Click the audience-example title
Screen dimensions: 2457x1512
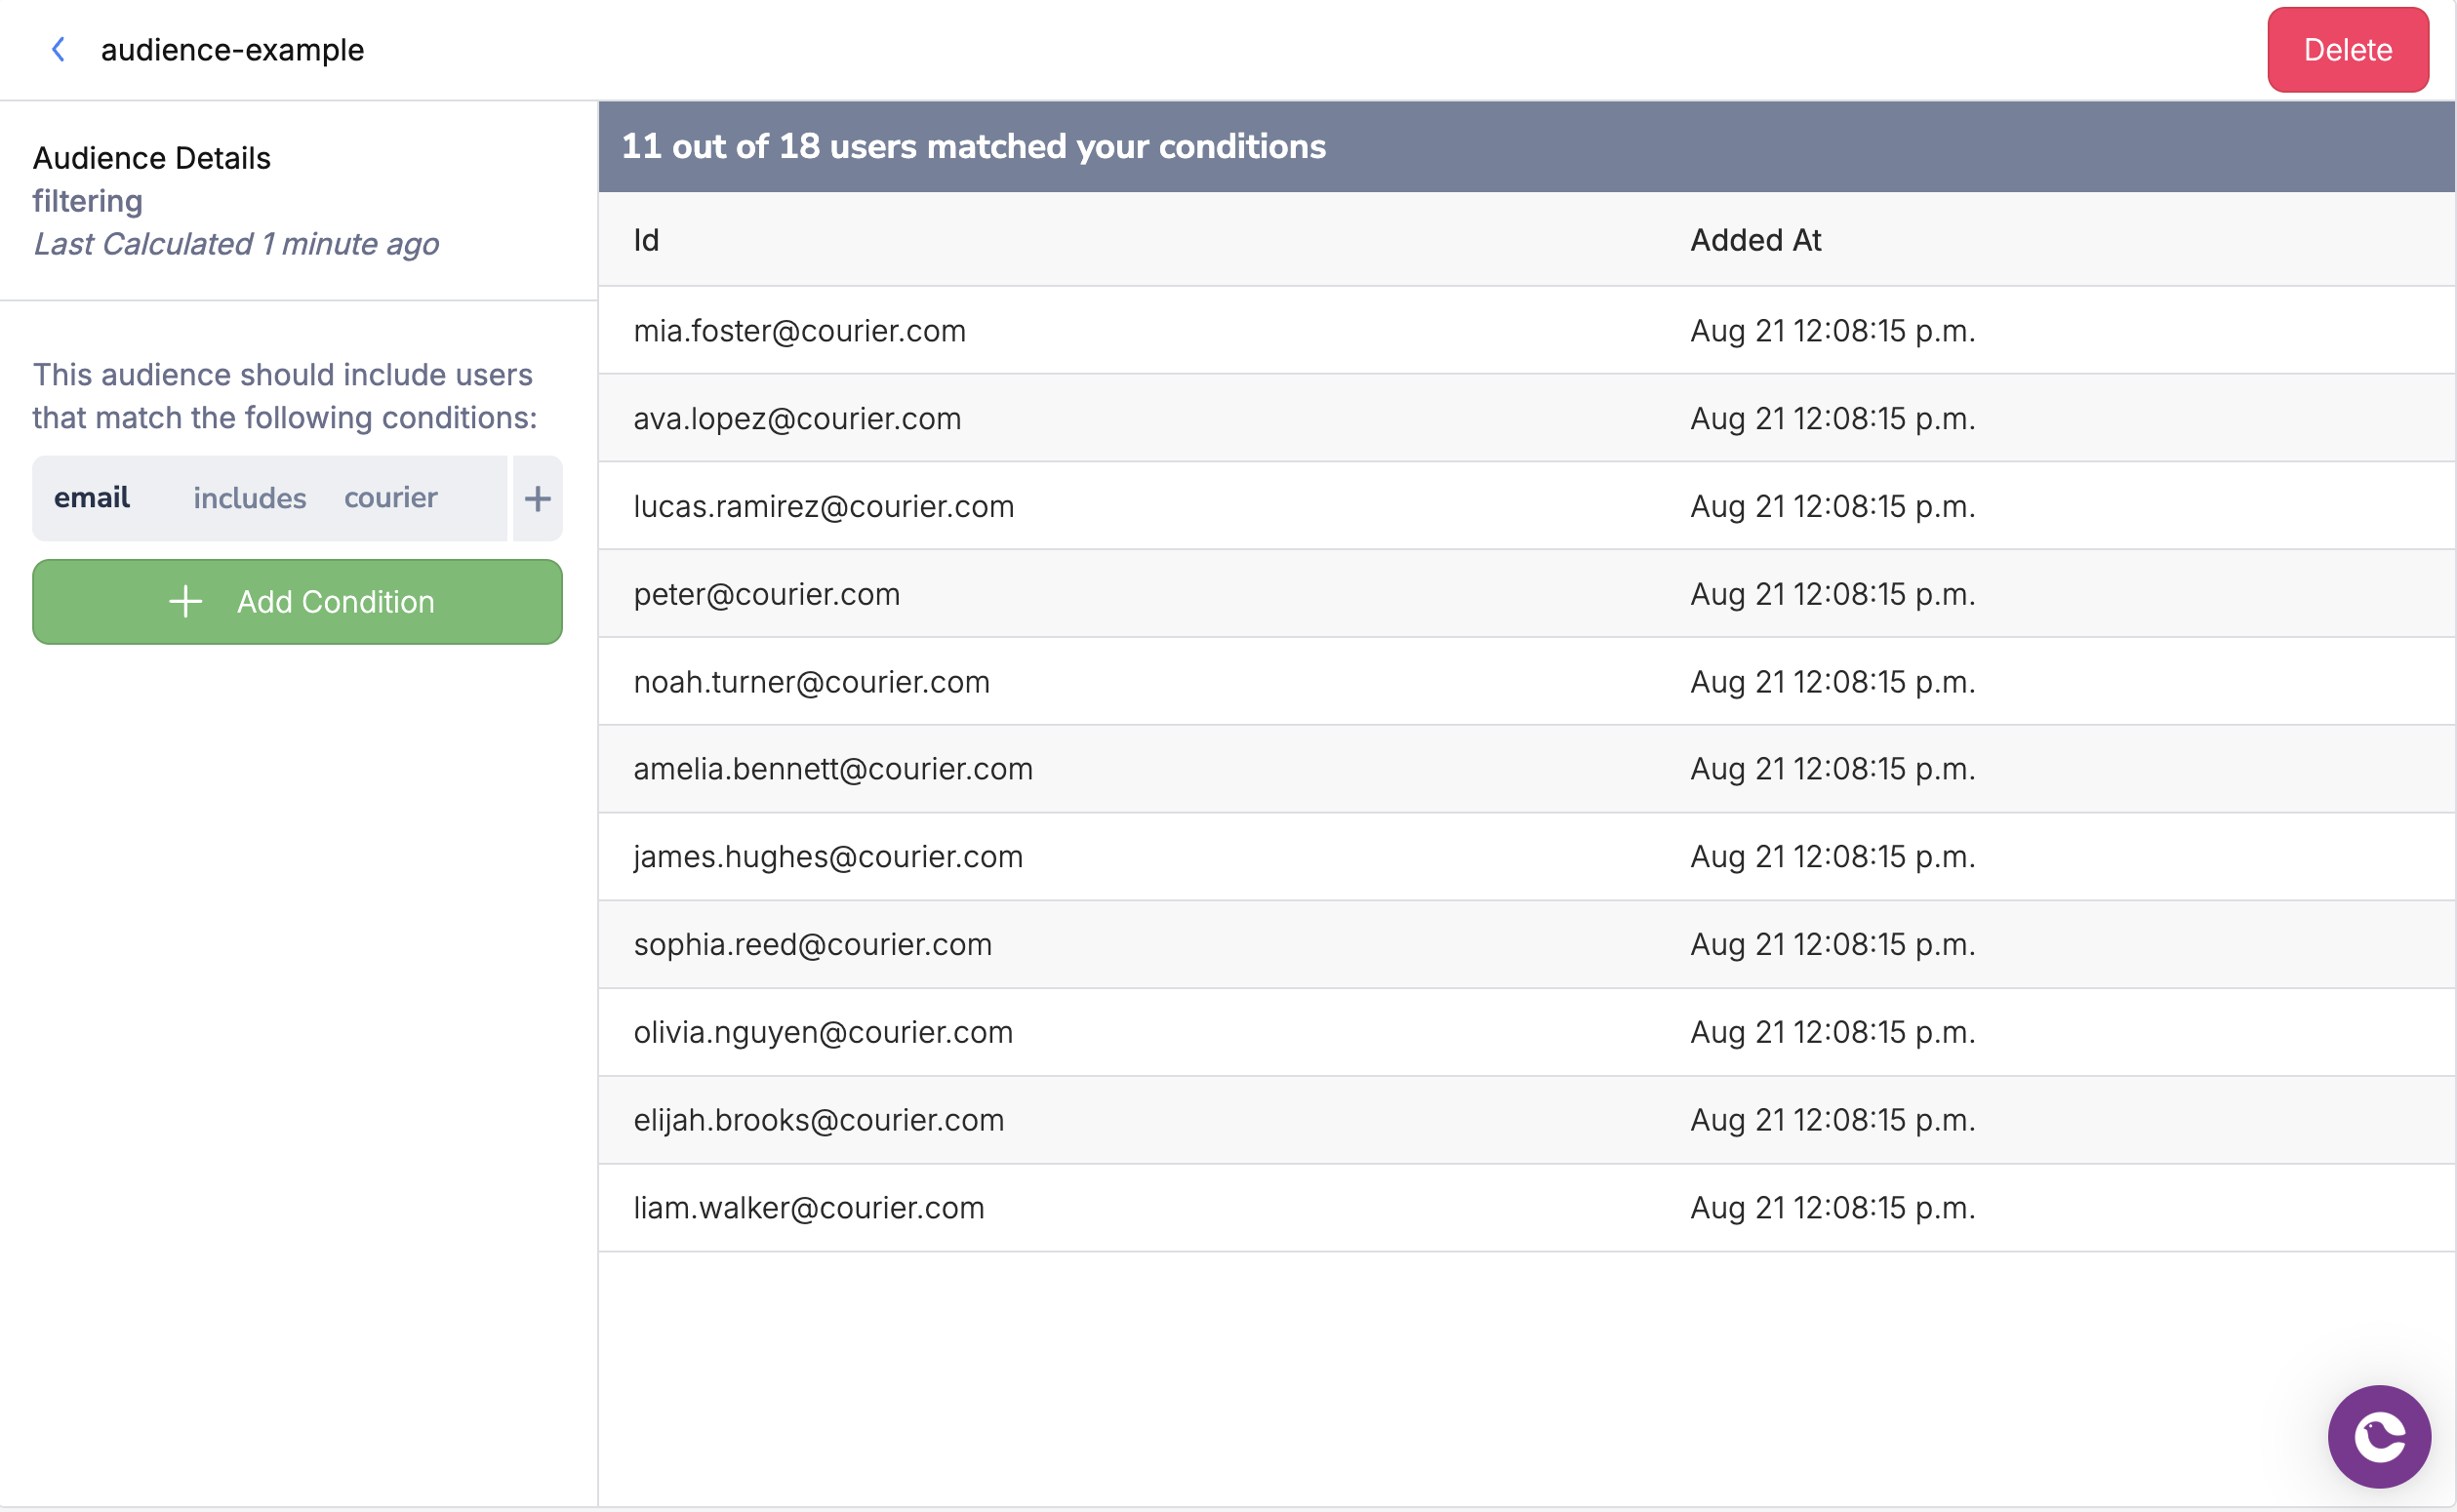tap(231, 49)
